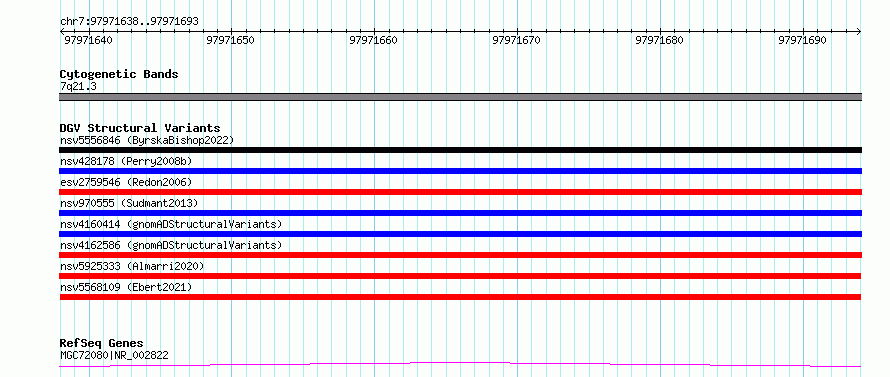Click the red nsv5568109 Ebert2021 bar
Viewport: 890px width, 377px height.
460,297
